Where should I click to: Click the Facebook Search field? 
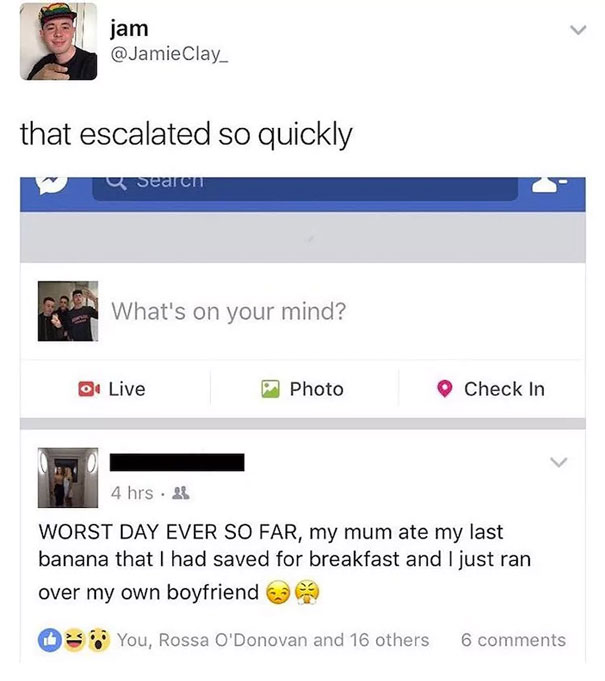[x=305, y=188]
